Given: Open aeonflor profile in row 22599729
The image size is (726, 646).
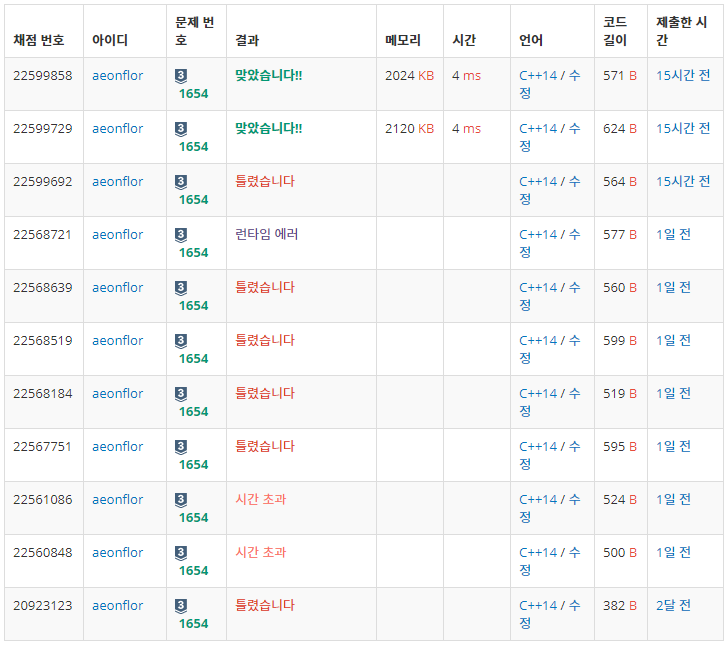Looking at the screenshot, I should (x=118, y=129).
